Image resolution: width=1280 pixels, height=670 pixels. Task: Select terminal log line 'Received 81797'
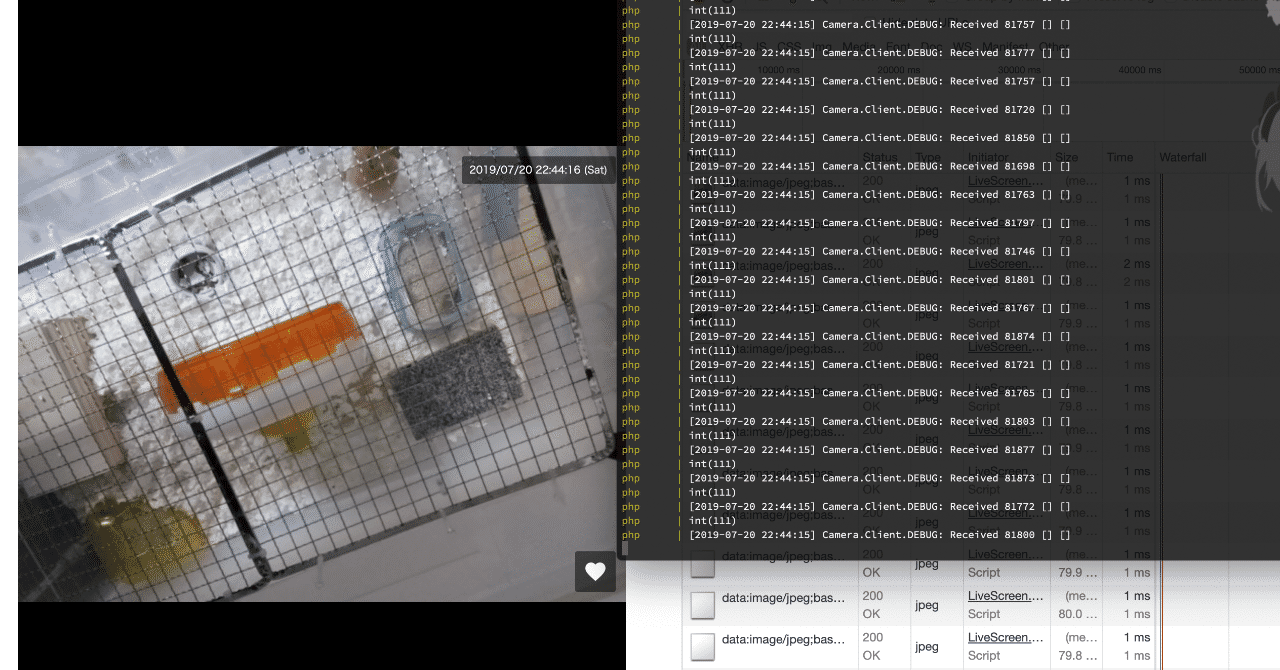click(x=880, y=223)
